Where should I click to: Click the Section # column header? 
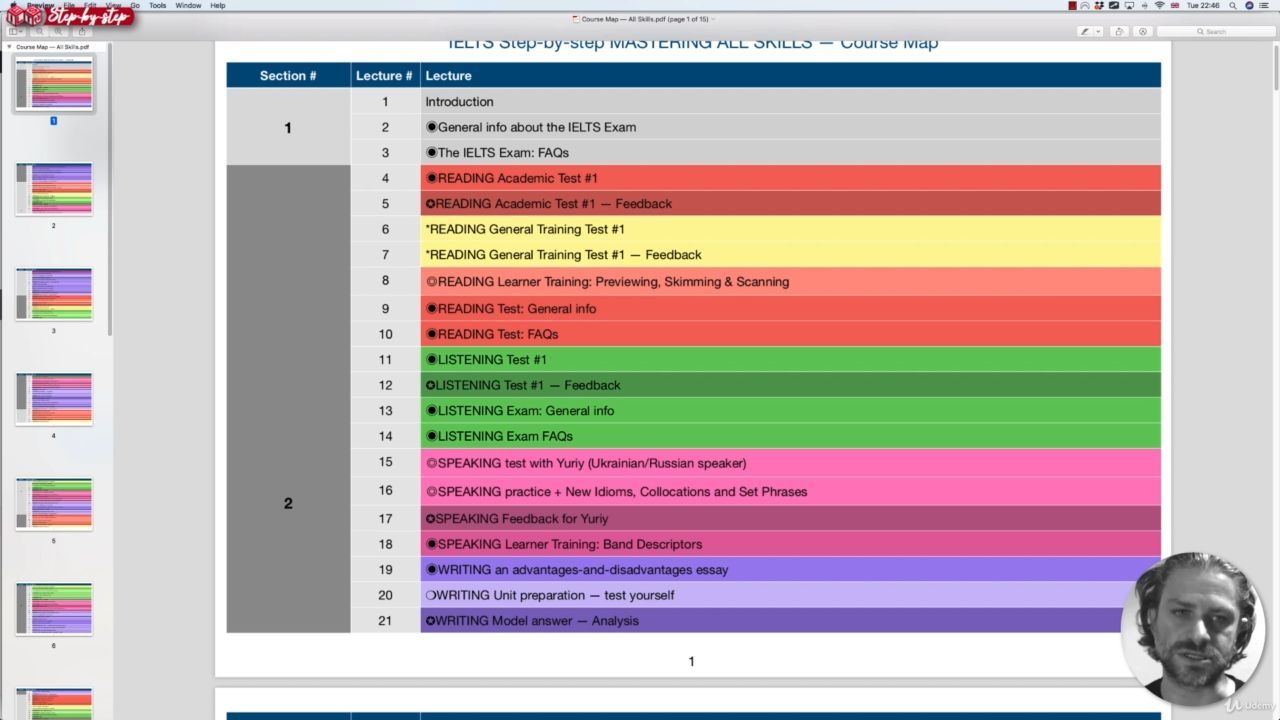(288, 75)
